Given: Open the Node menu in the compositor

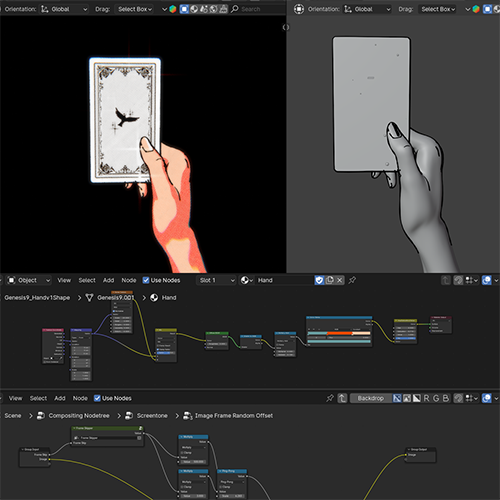Looking at the screenshot, I should 80,398.
